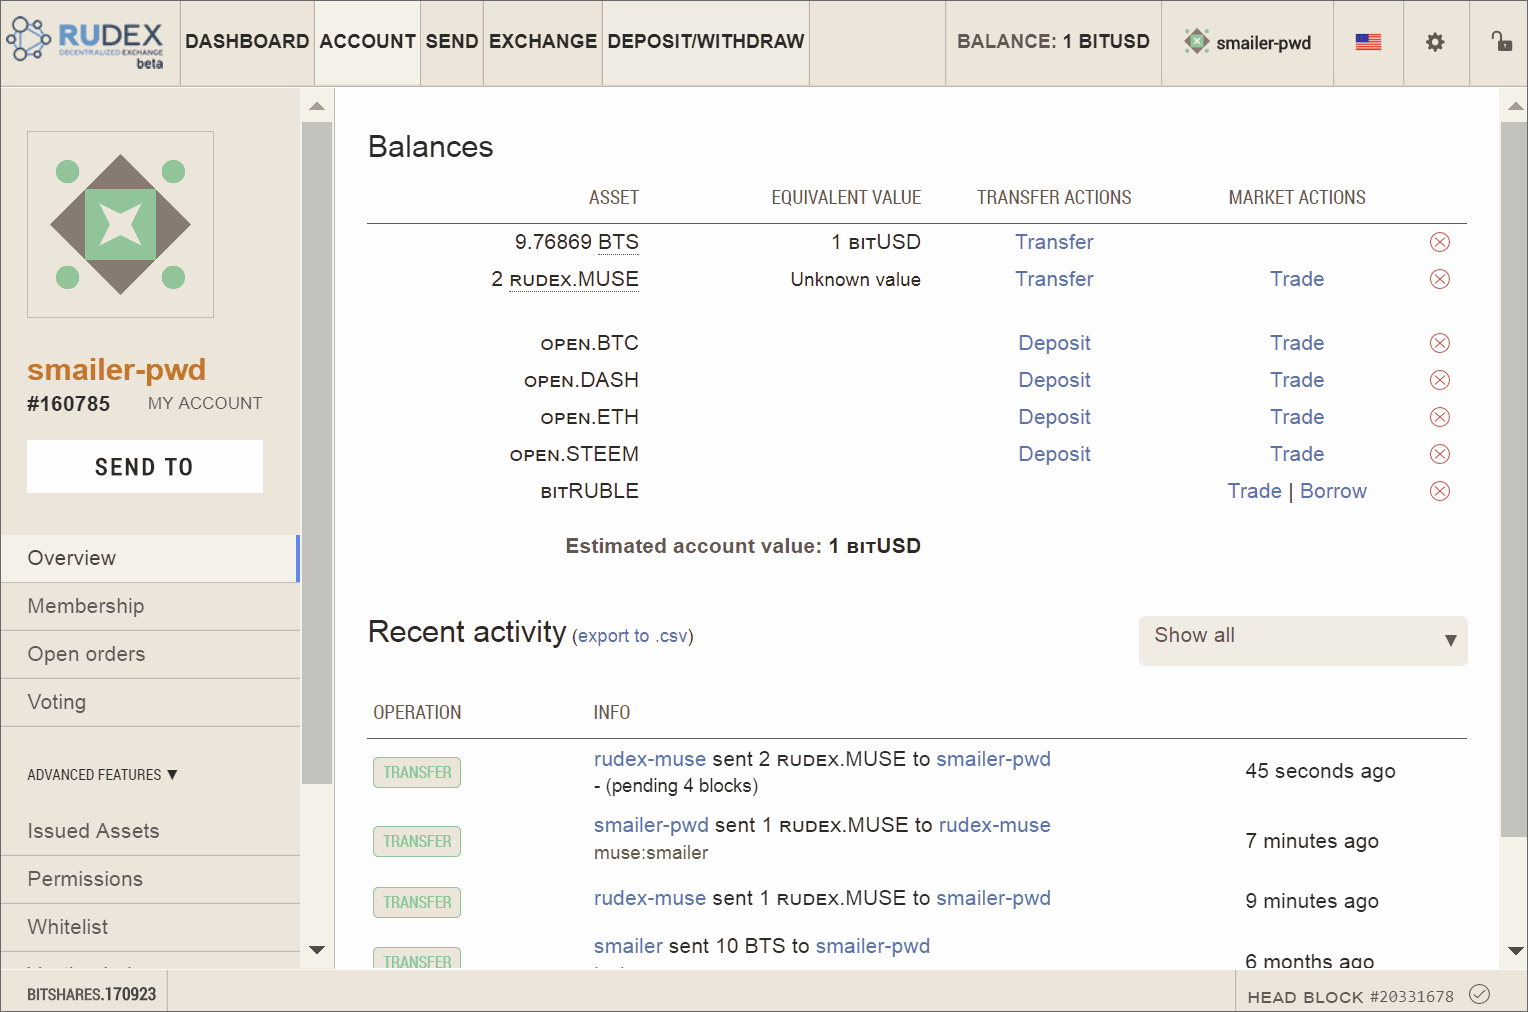The width and height of the screenshot is (1528, 1012).
Task: Click Deposit for OPEN.ETH
Action: tap(1054, 417)
